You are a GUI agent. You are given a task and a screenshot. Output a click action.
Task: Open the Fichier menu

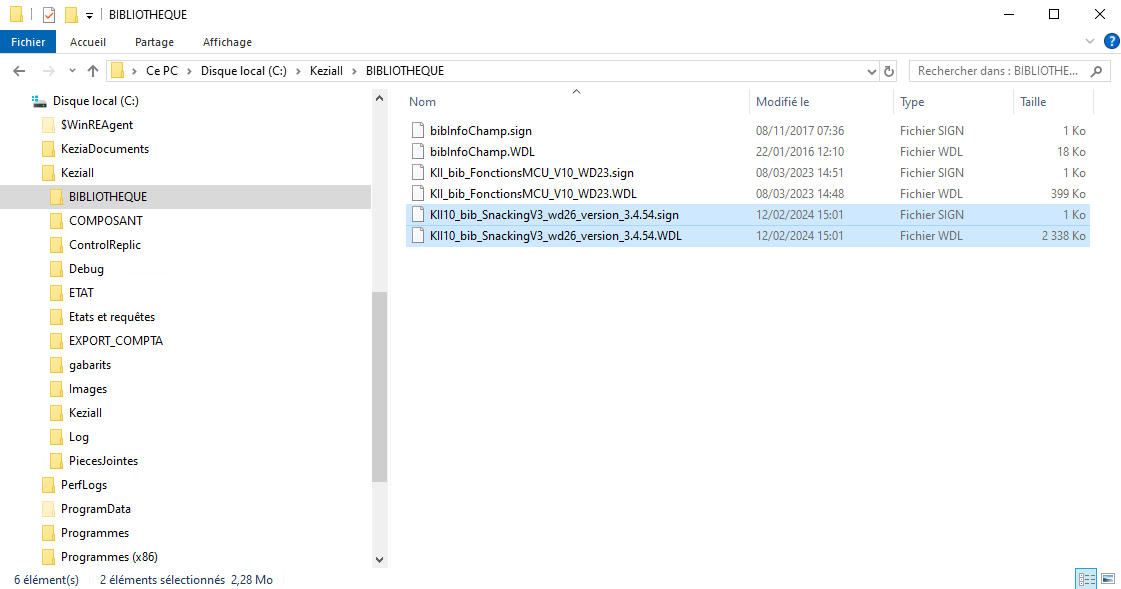point(29,42)
